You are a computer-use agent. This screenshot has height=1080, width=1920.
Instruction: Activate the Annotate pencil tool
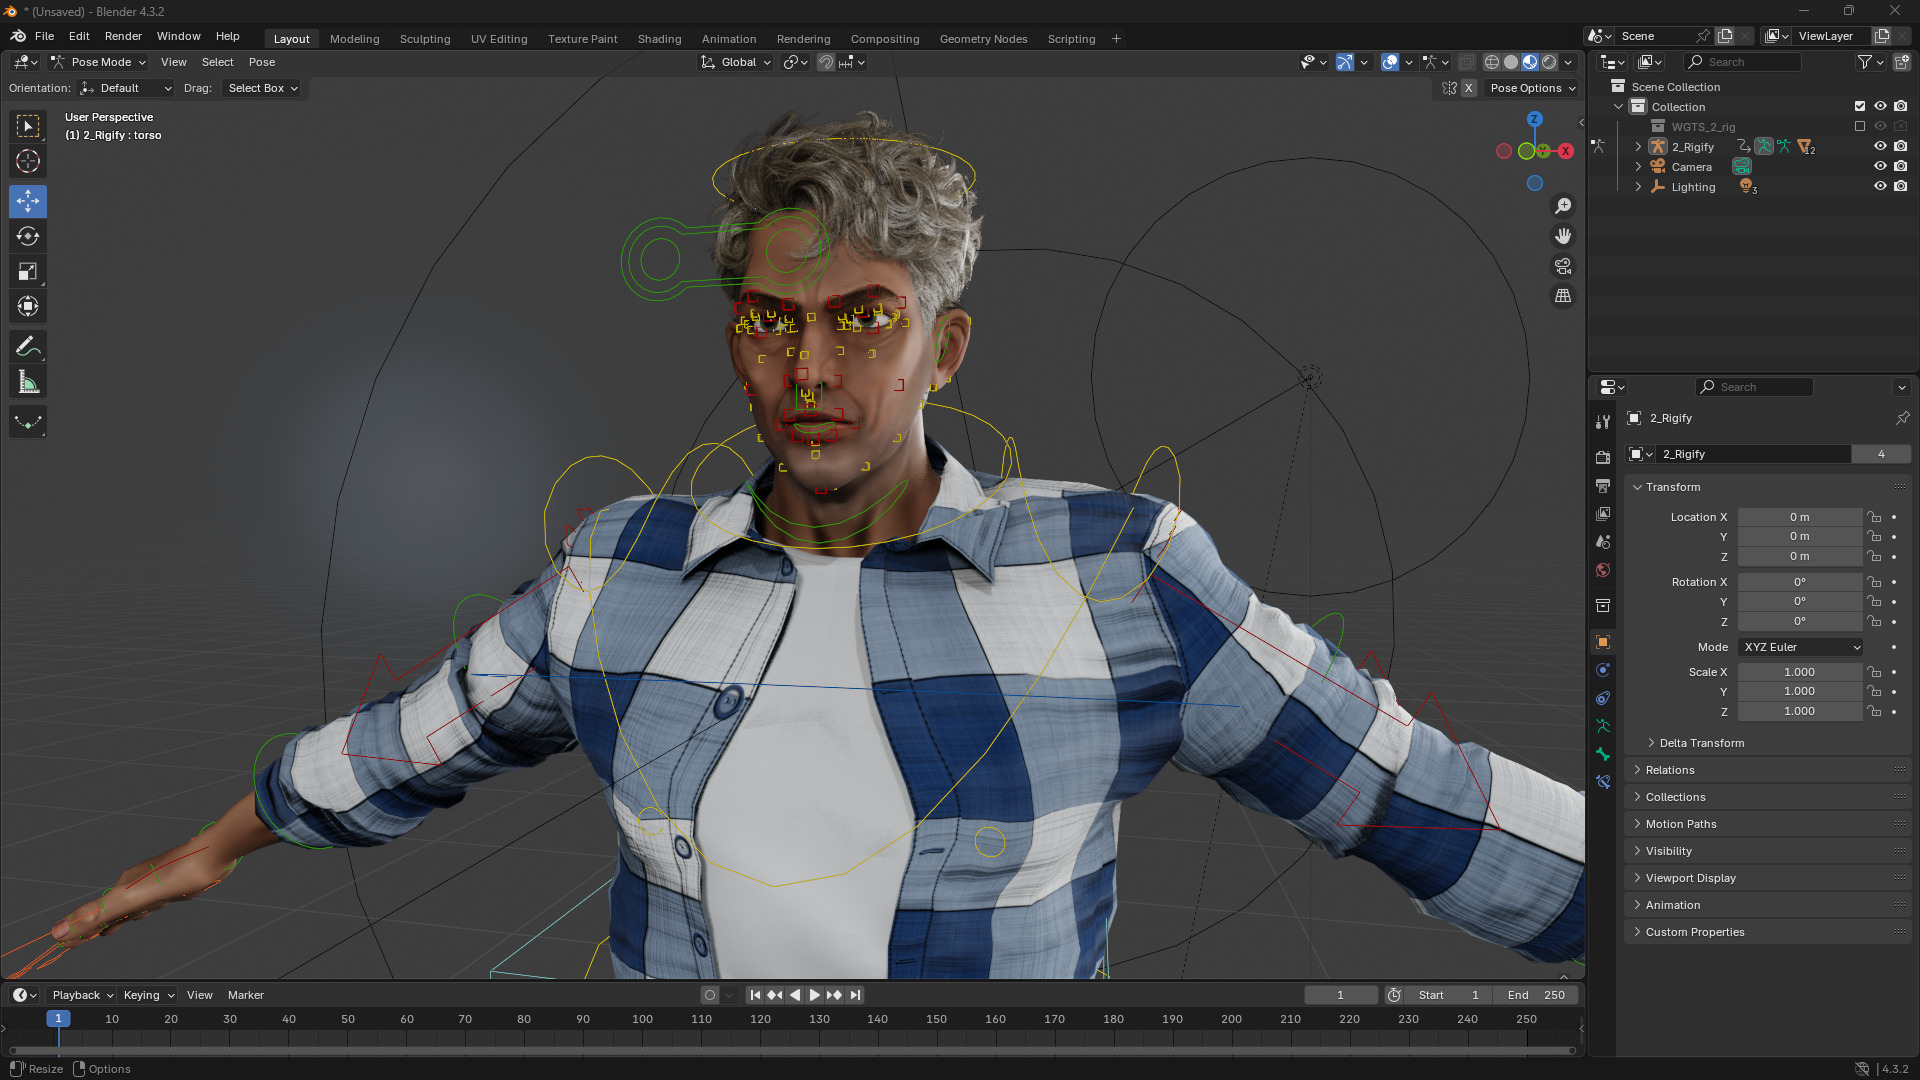point(28,347)
